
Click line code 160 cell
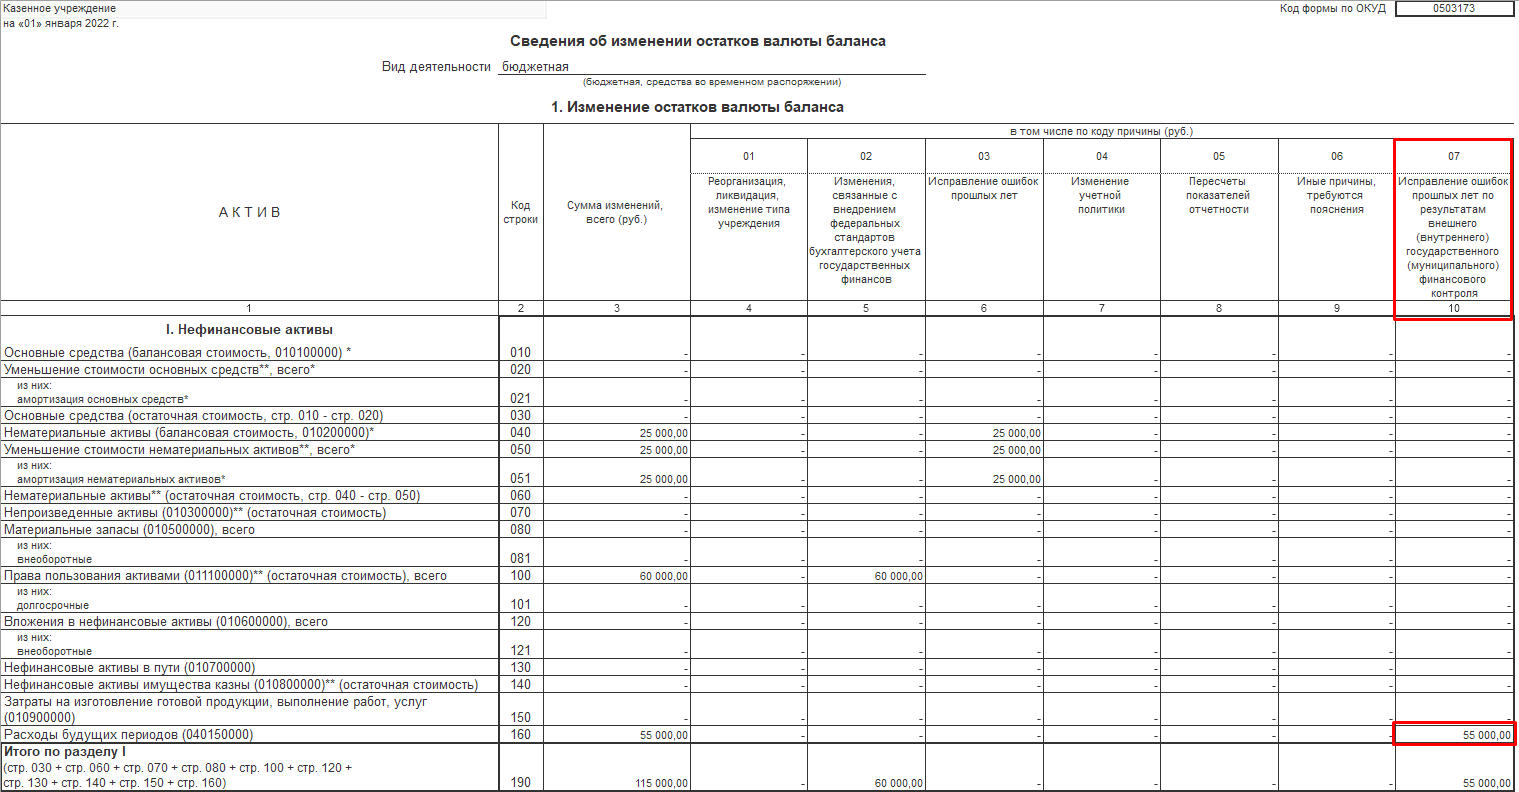tap(521, 734)
